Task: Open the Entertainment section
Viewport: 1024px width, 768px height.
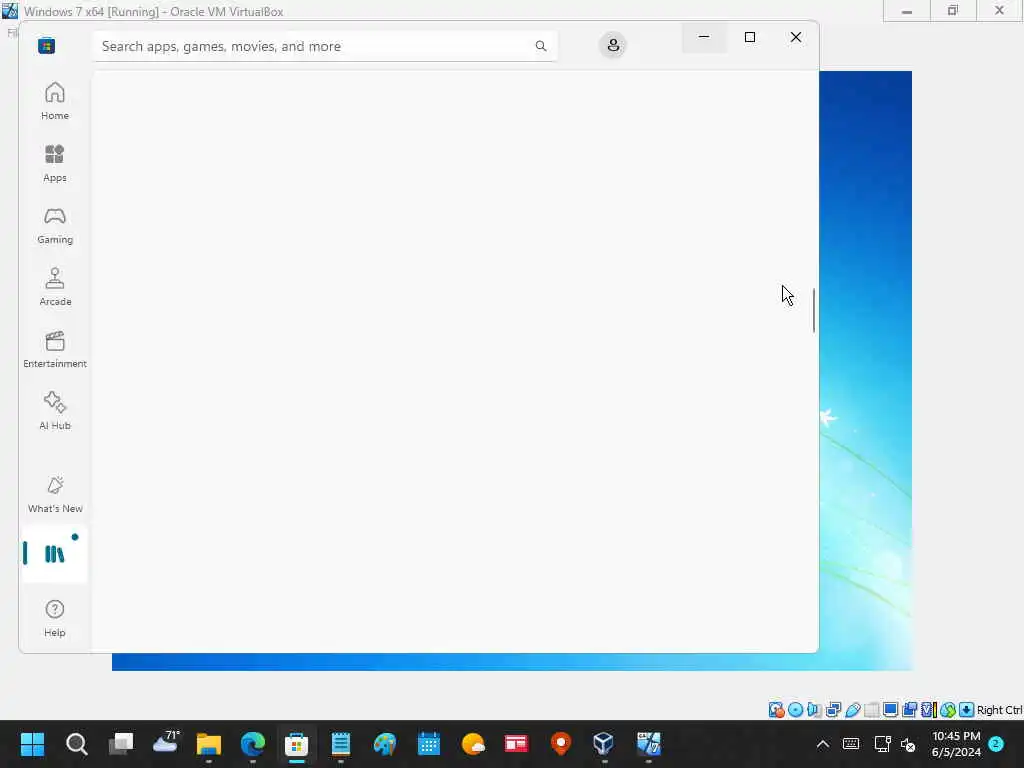Action: click(55, 349)
